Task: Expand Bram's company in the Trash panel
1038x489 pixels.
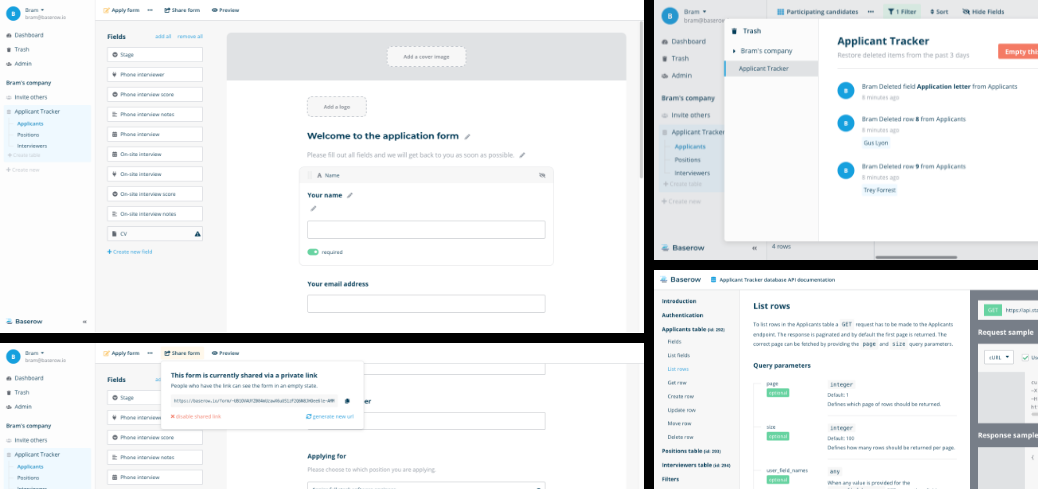Action: [x=734, y=50]
